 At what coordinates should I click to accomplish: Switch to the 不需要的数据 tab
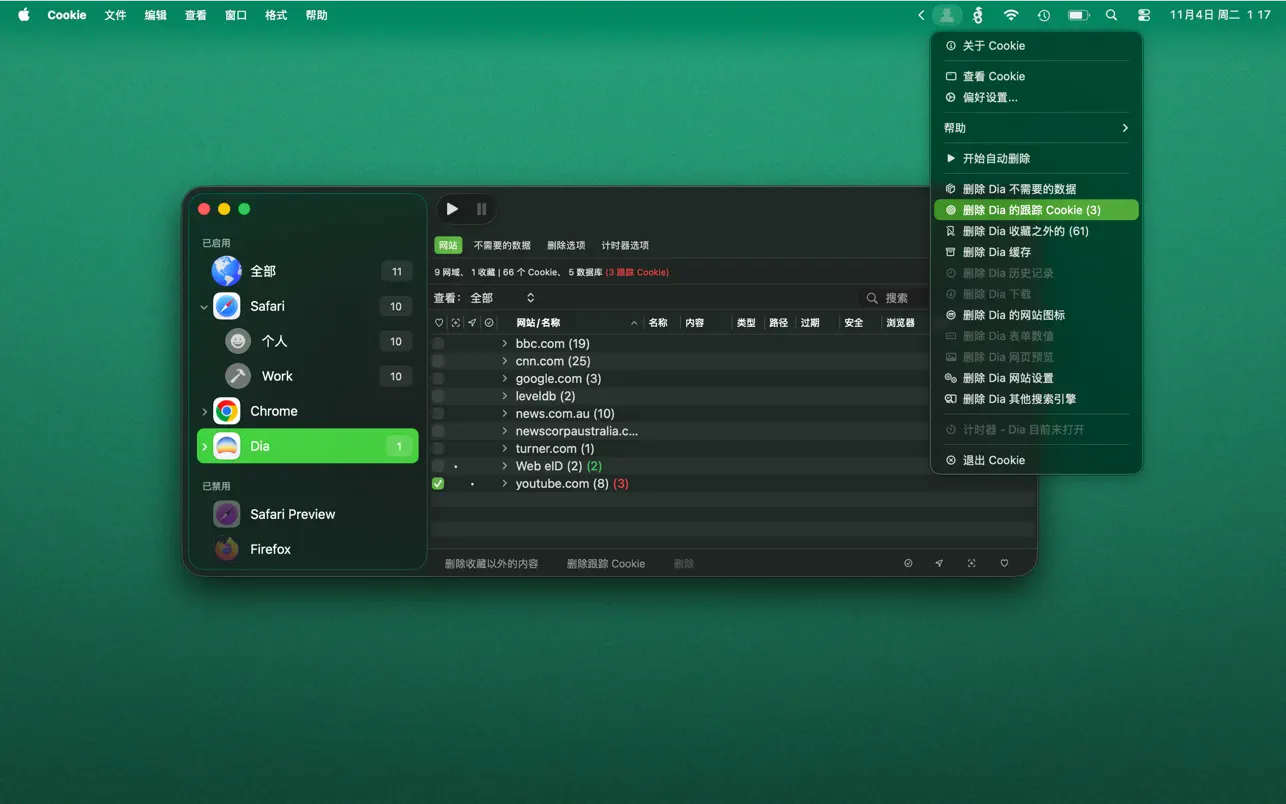502,245
